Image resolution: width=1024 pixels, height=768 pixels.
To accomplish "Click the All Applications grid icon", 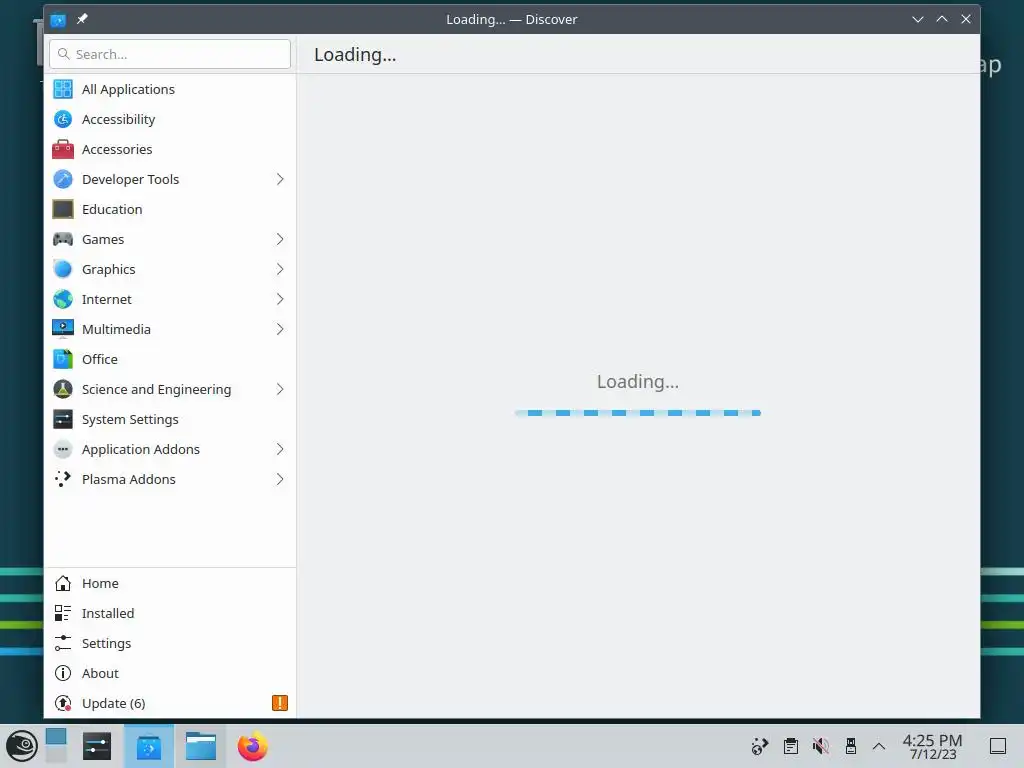I will 63,89.
